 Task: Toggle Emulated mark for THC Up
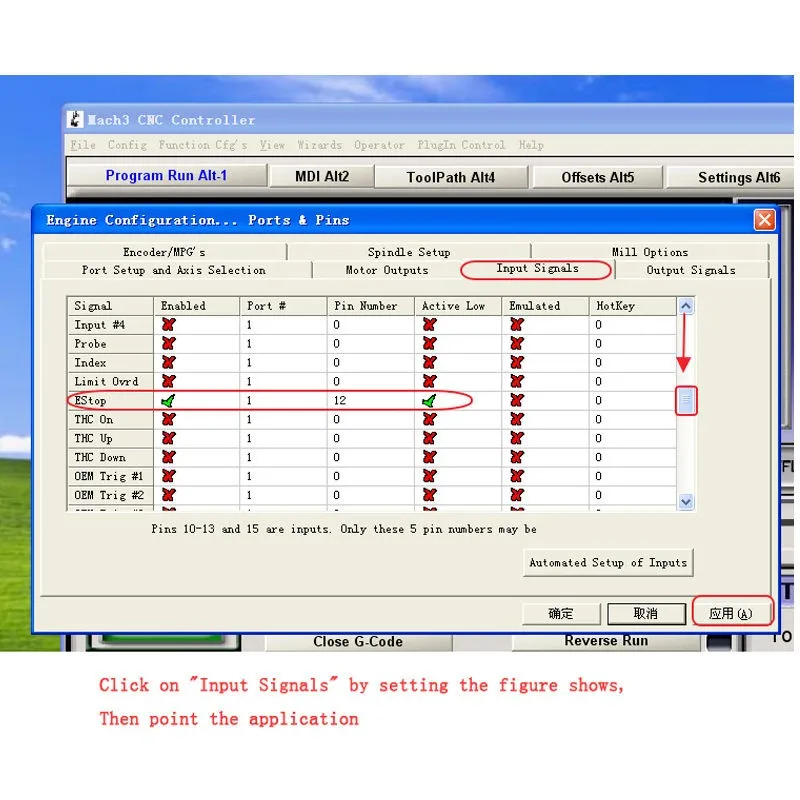(517, 438)
